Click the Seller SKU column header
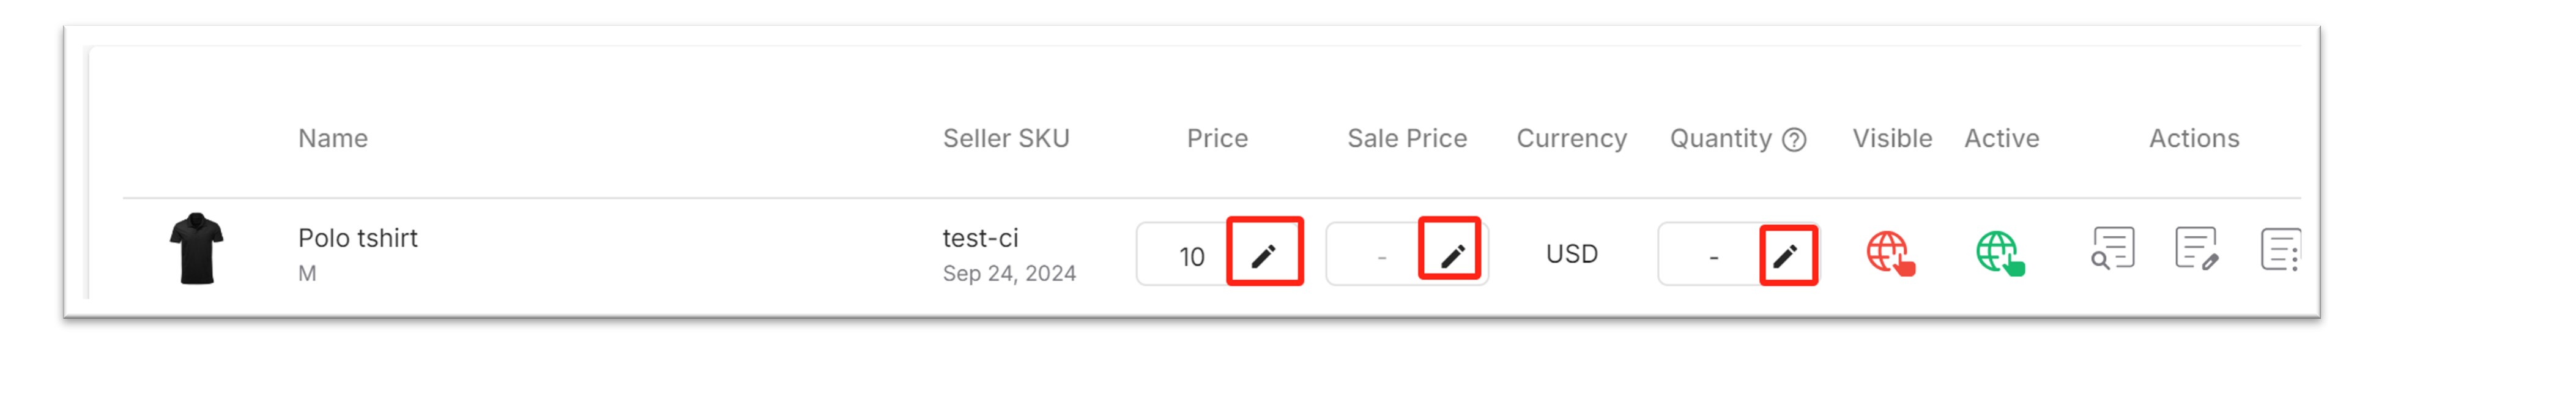The image size is (2576, 399). [x=1006, y=138]
